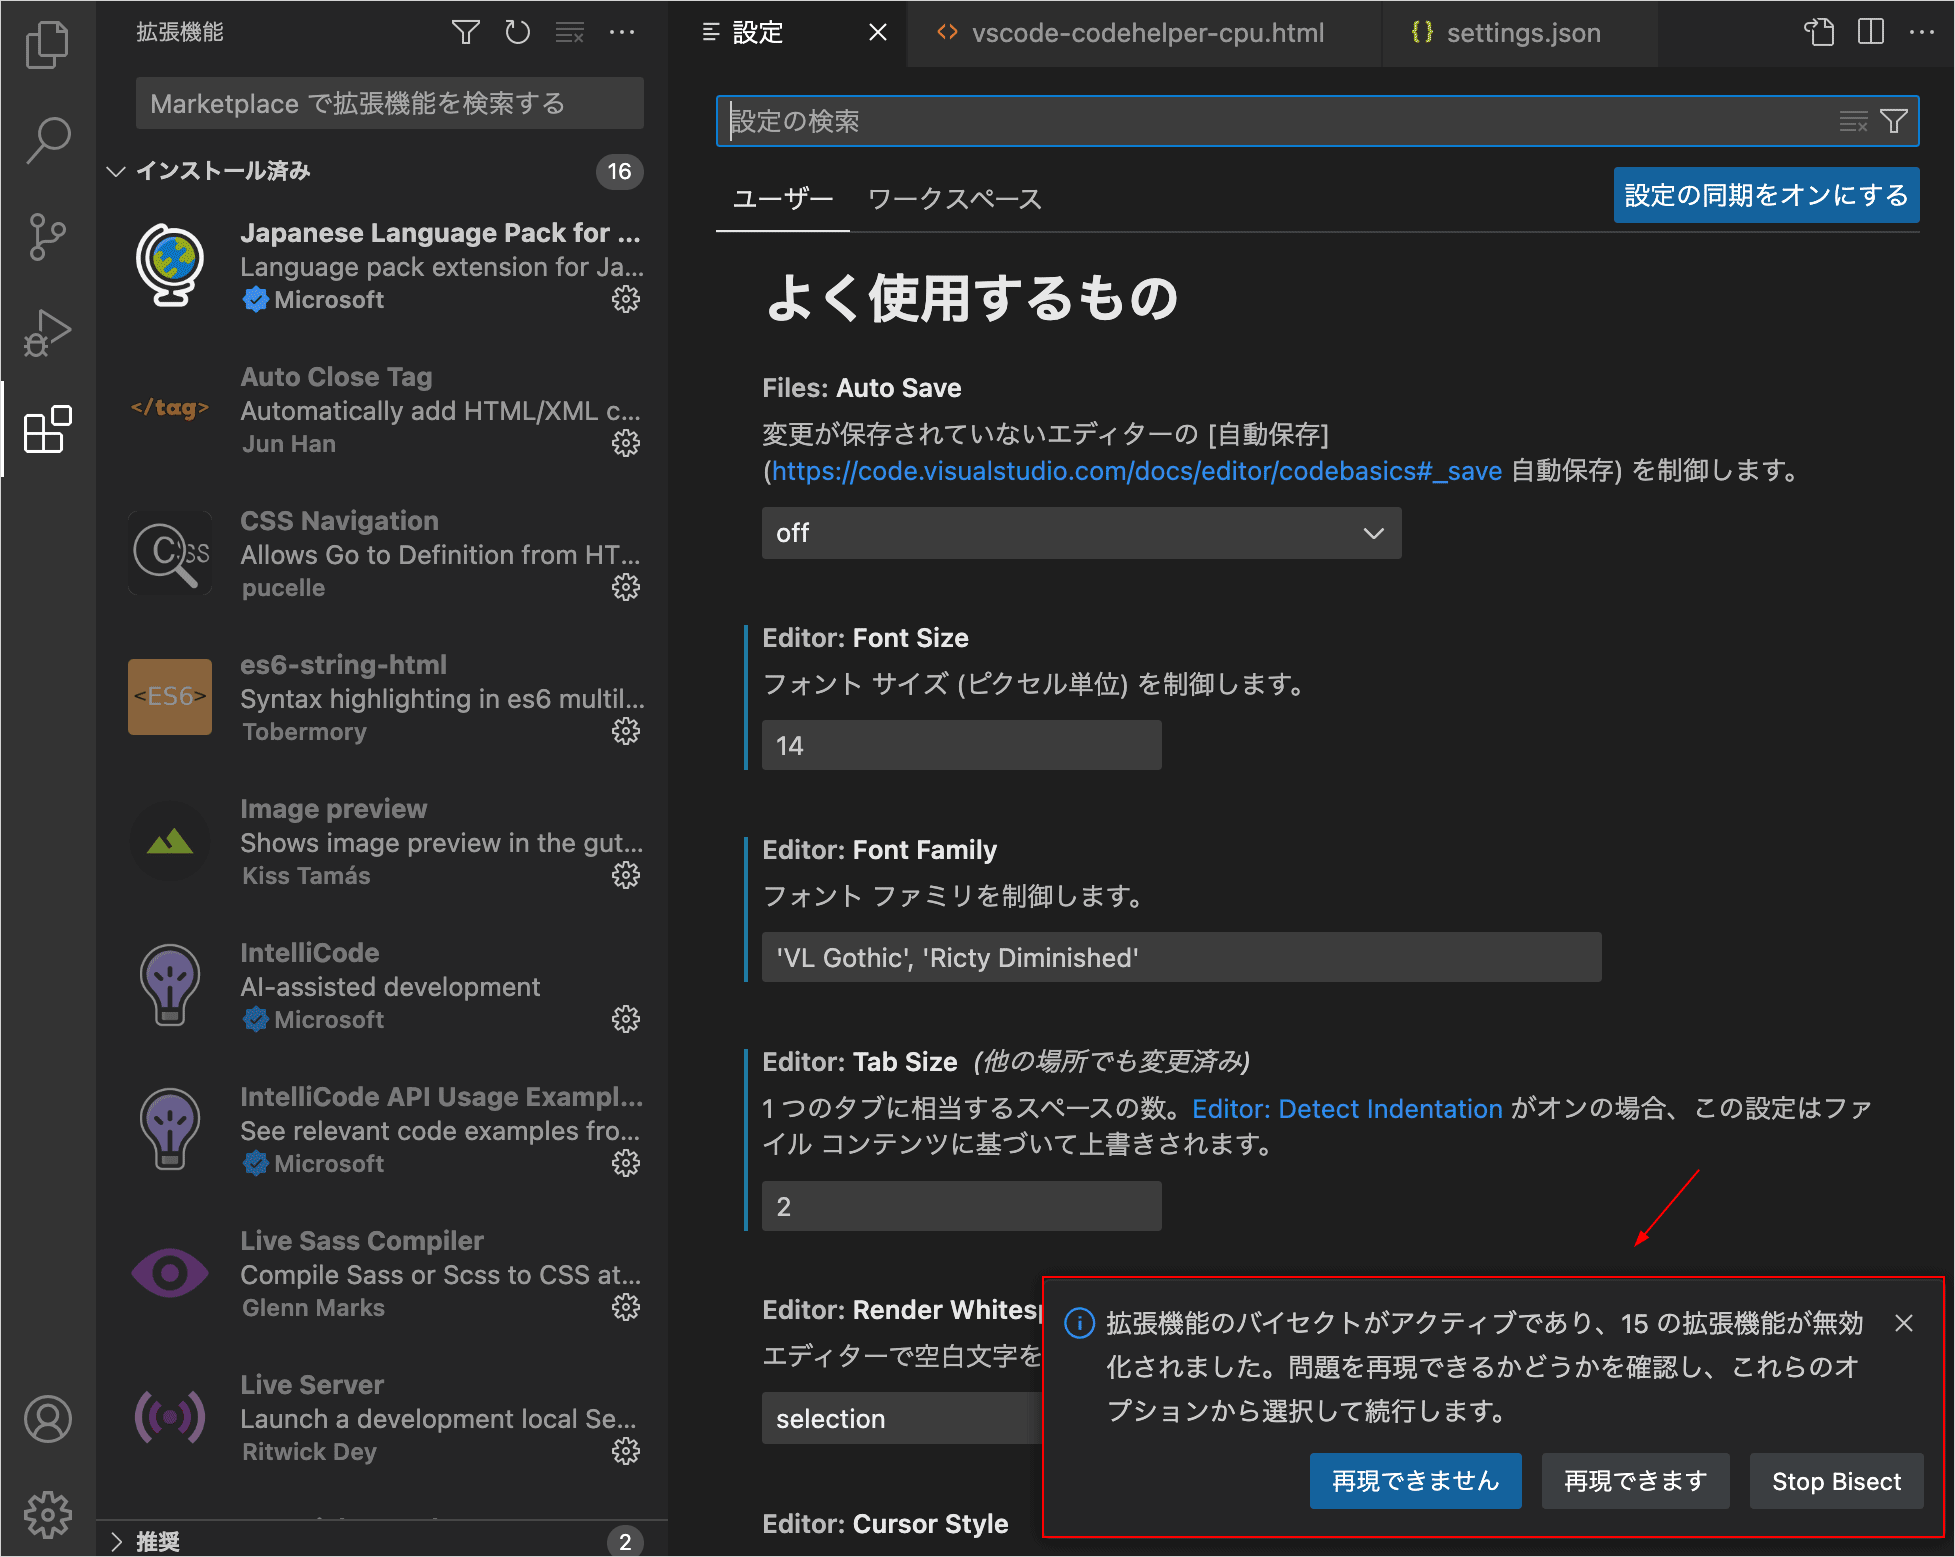
Task: Click 設定の同期をオンにする button
Action: coord(1766,195)
